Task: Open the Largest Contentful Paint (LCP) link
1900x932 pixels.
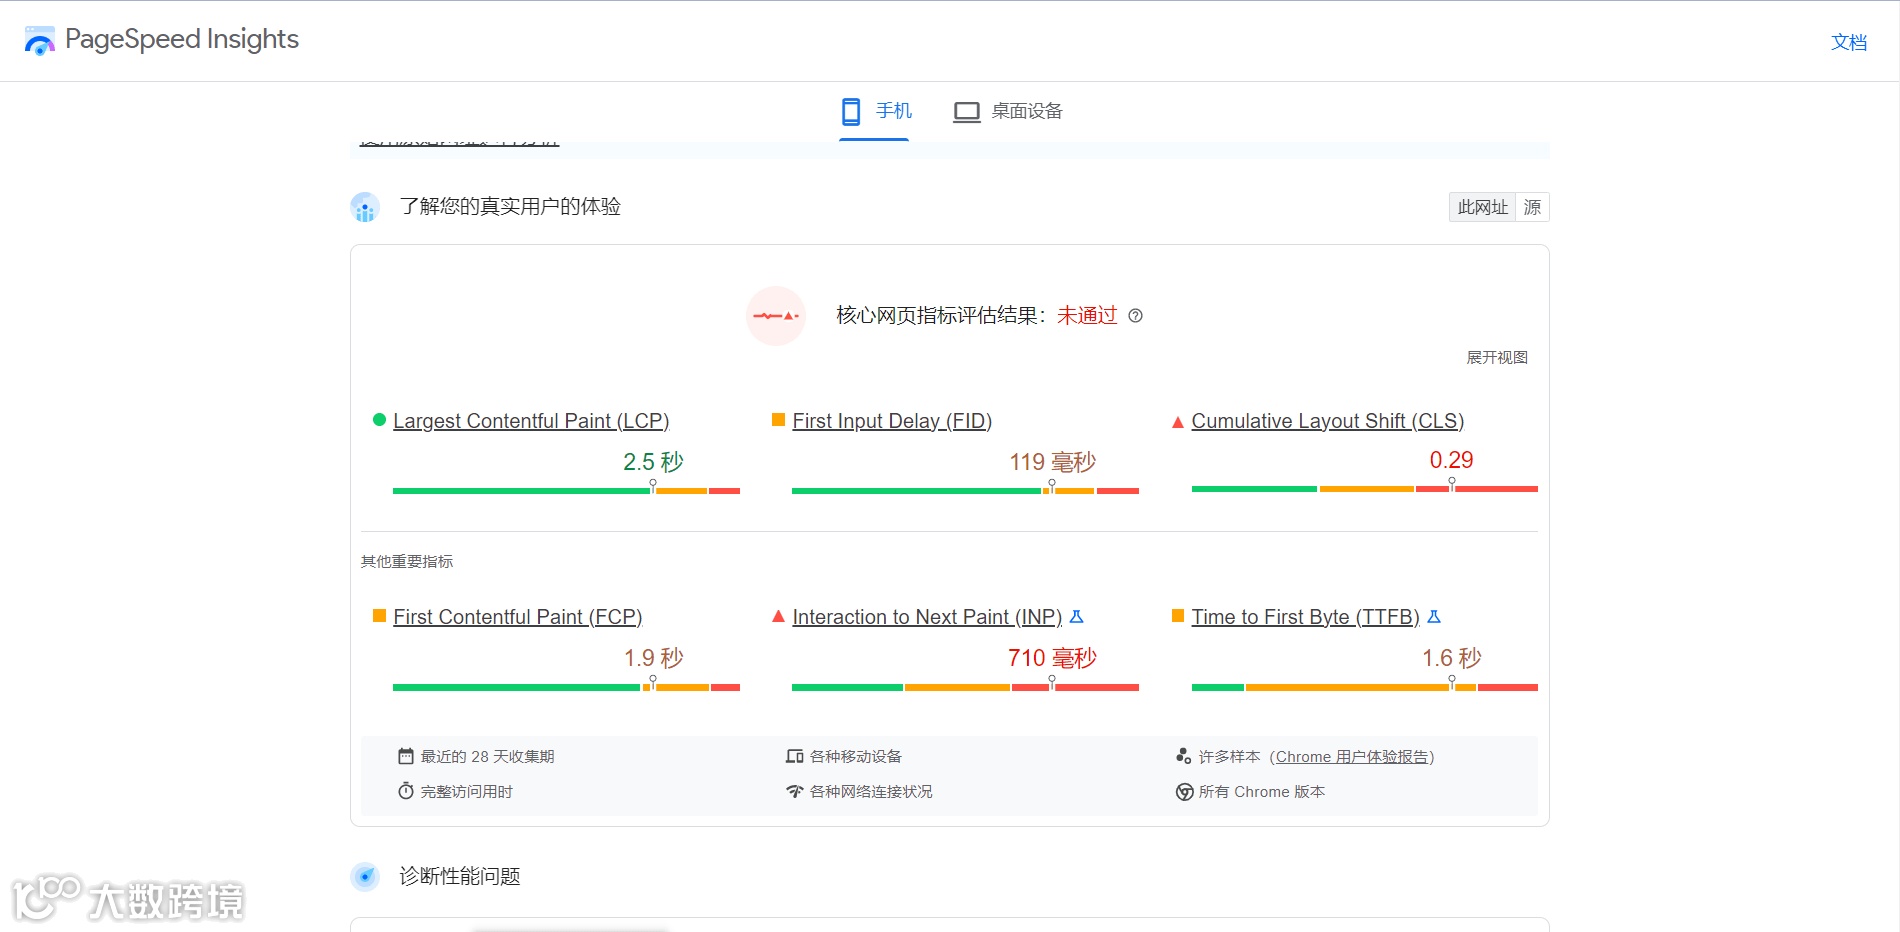Action: click(532, 420)
